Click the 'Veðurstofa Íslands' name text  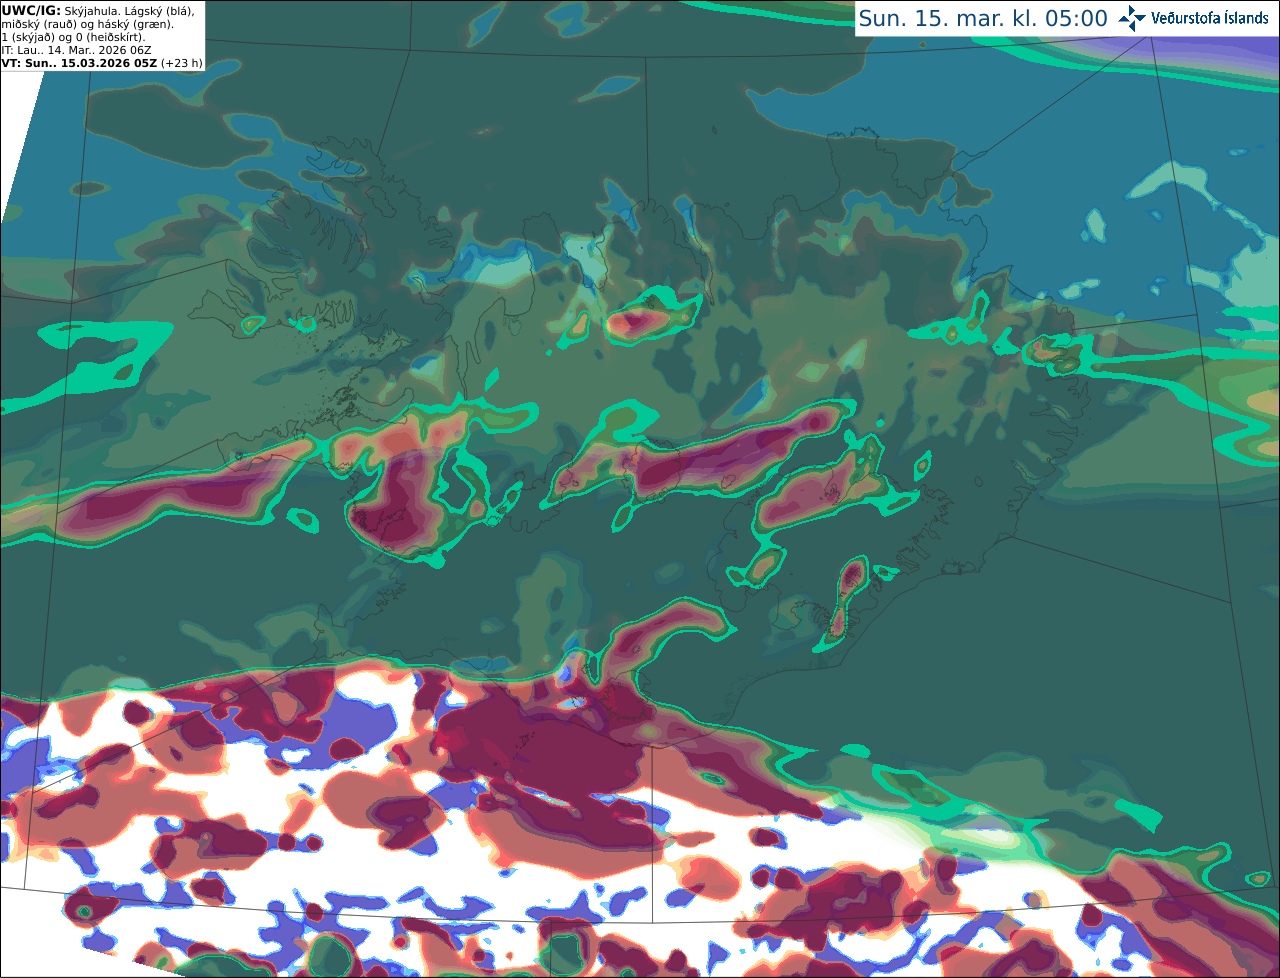coord(1210,18)
